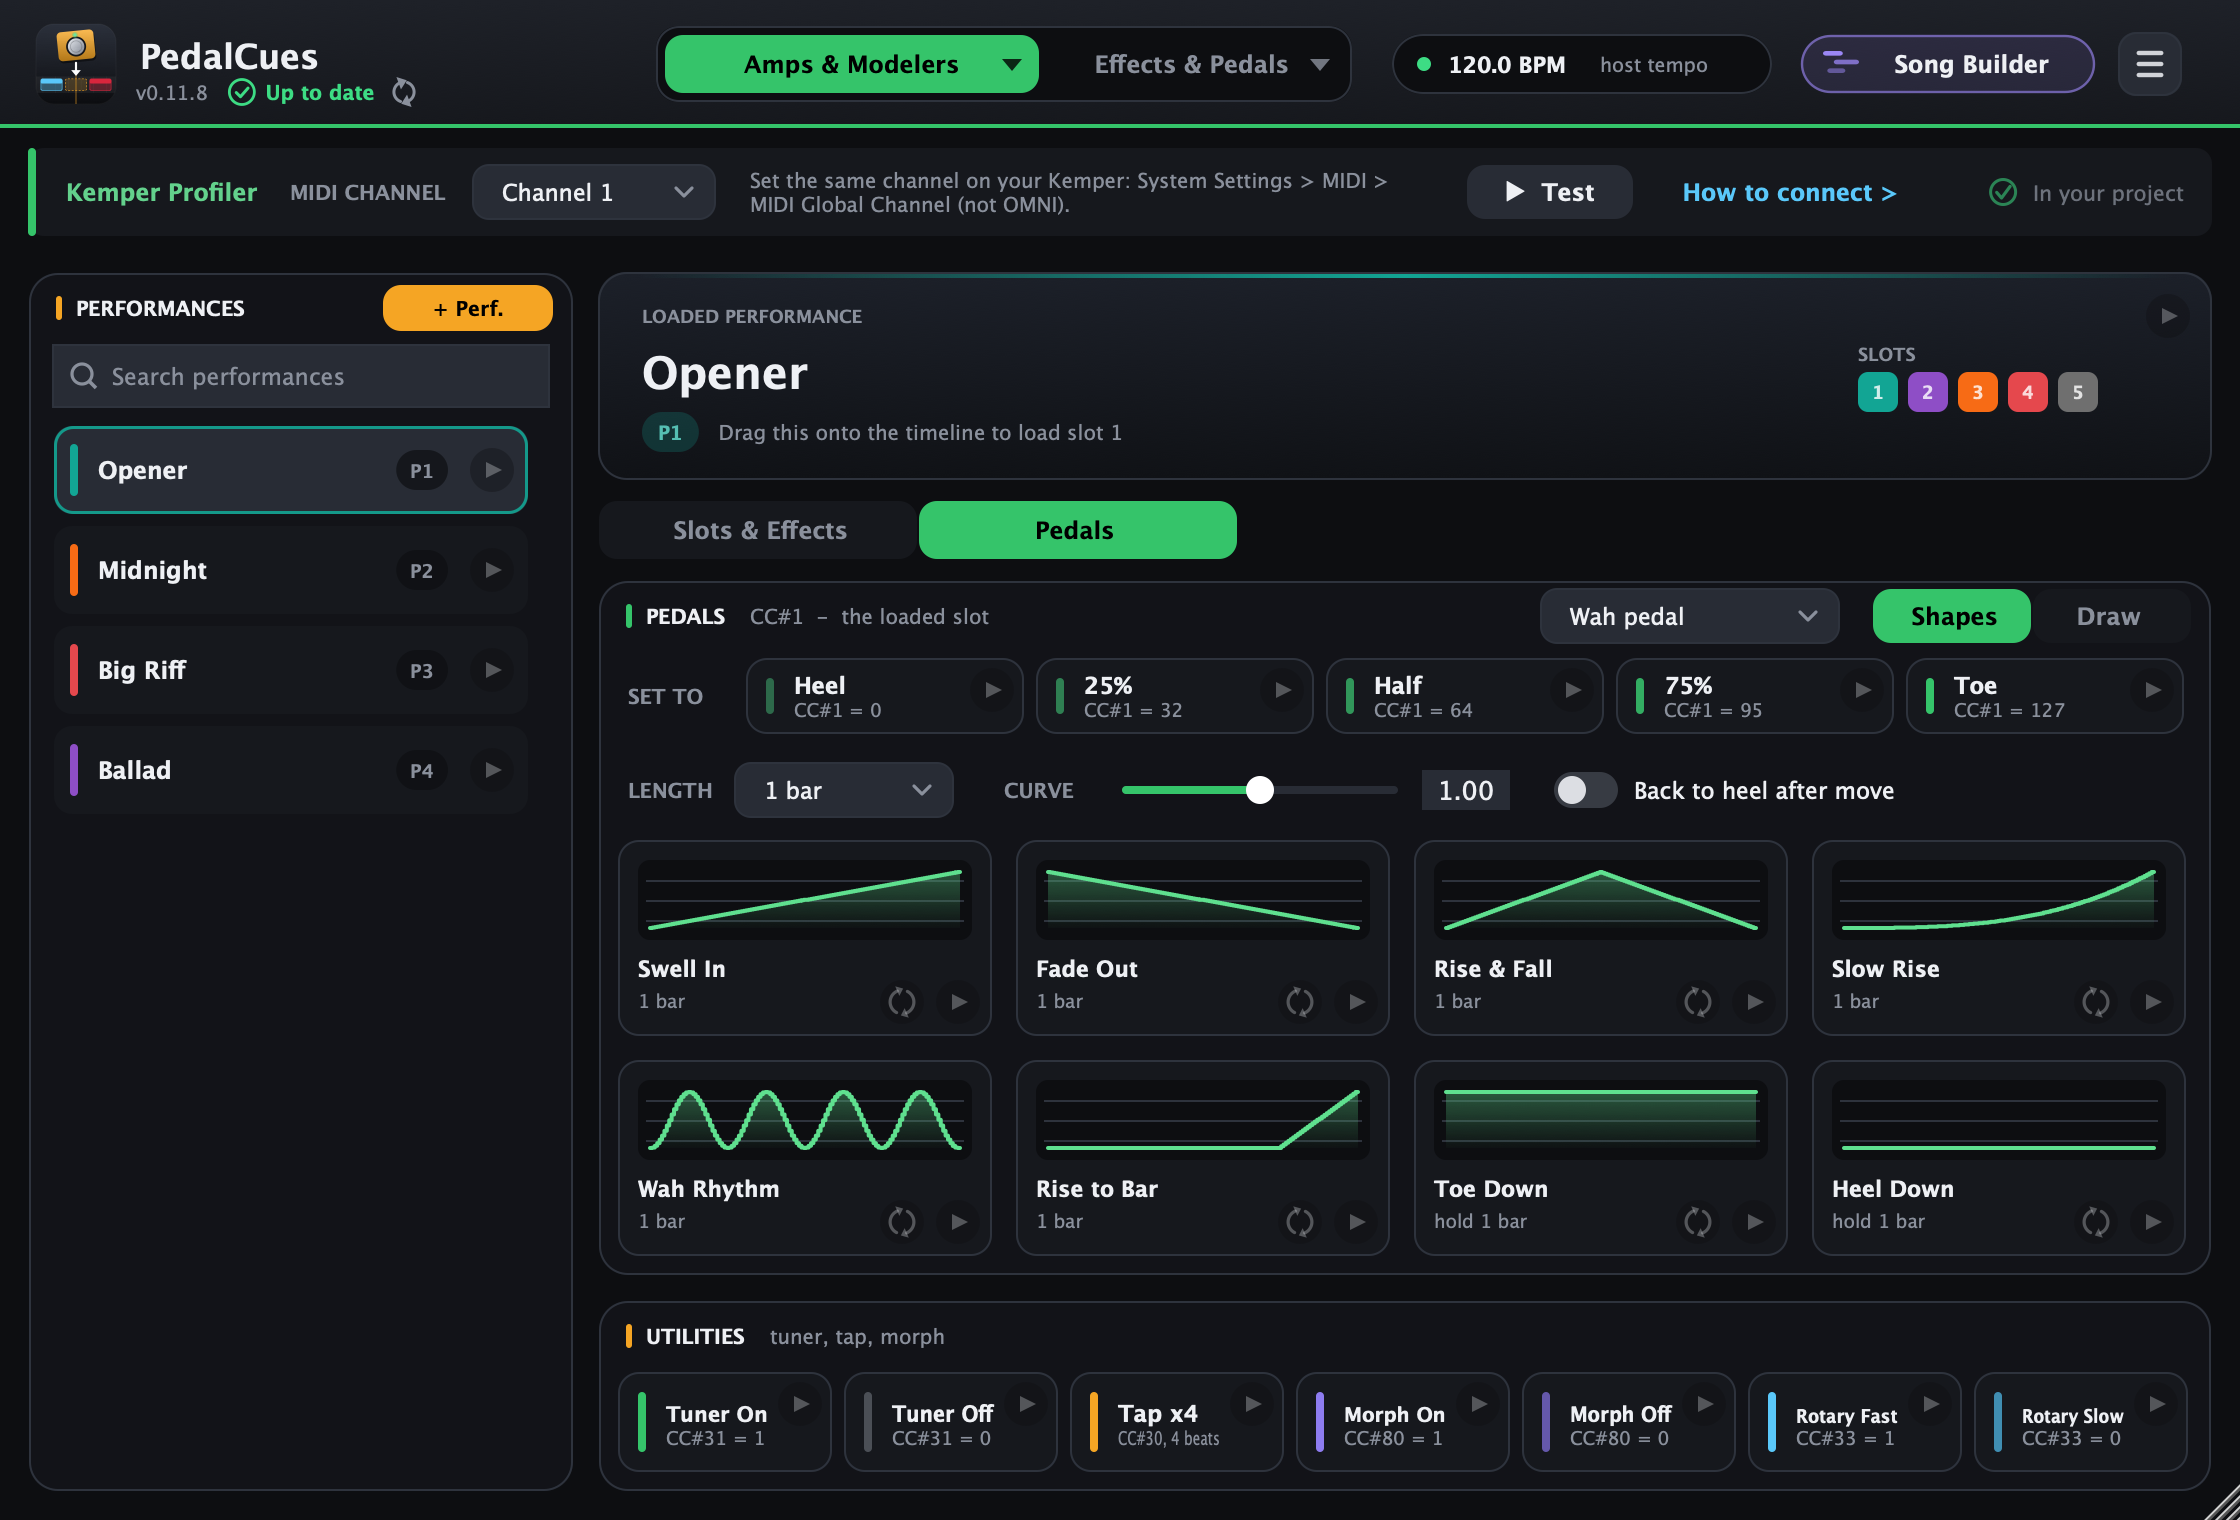Click the Test button
The height and width of the screenshot is (1520, 2240).
click(1549, 192)
